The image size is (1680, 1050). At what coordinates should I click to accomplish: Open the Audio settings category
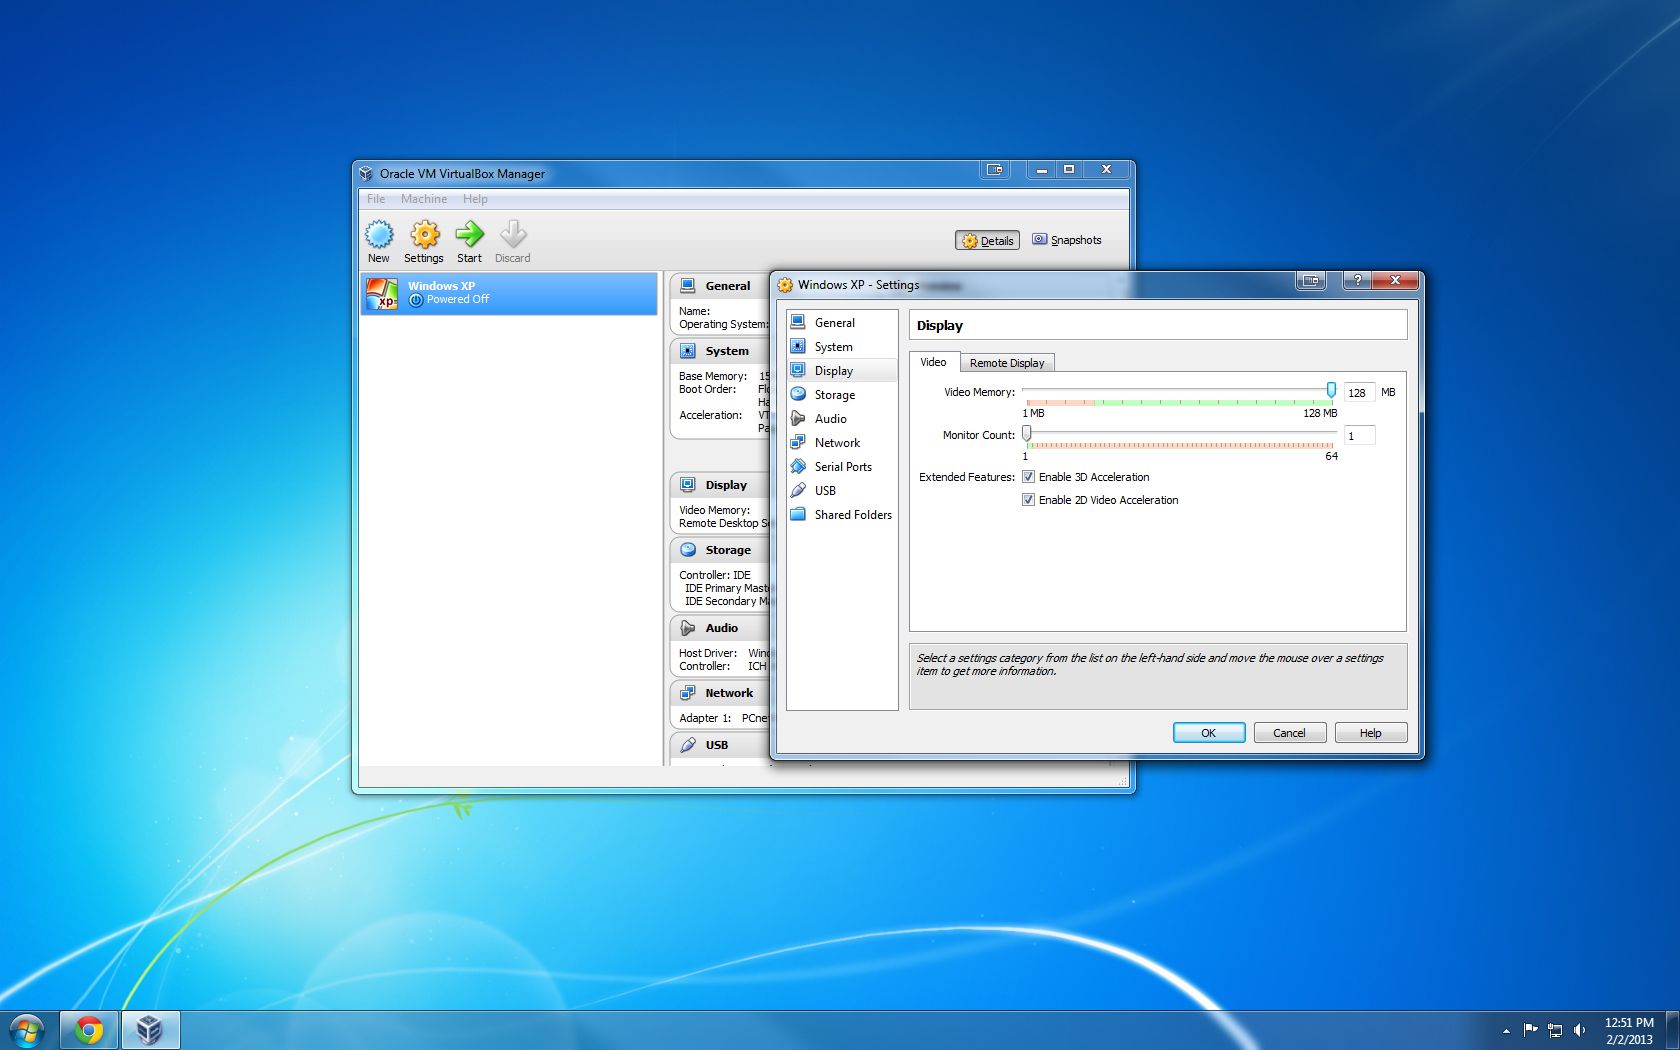(x=831, y=418)
